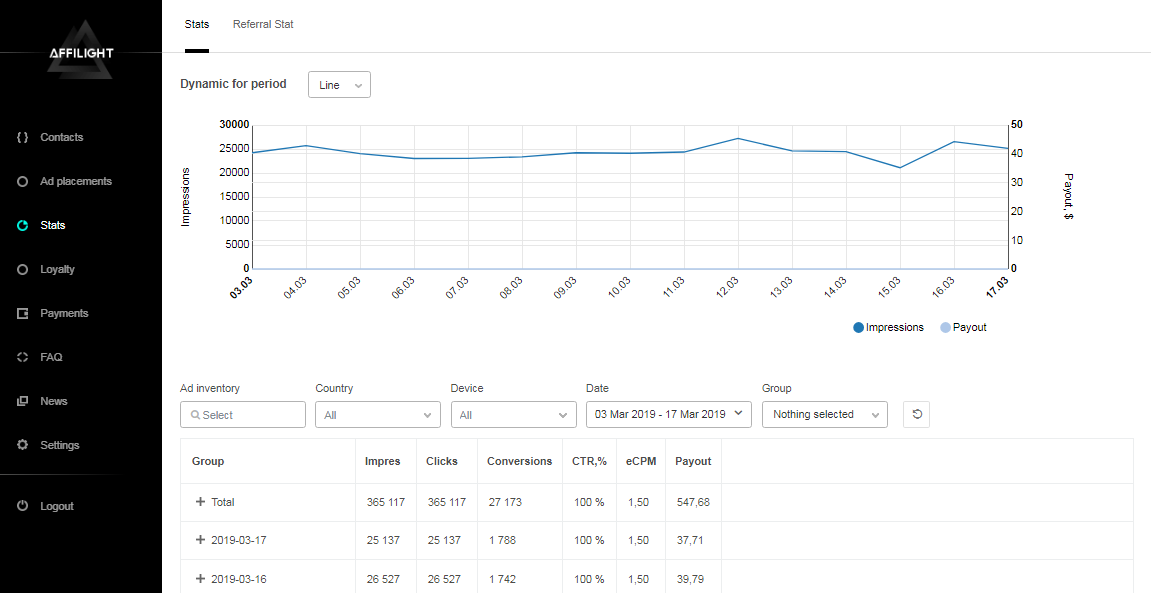Image resolution: width=1151 pixels, height=593 pixels.
Task: Select the Stats tab
Action: (x=197, y=24)
